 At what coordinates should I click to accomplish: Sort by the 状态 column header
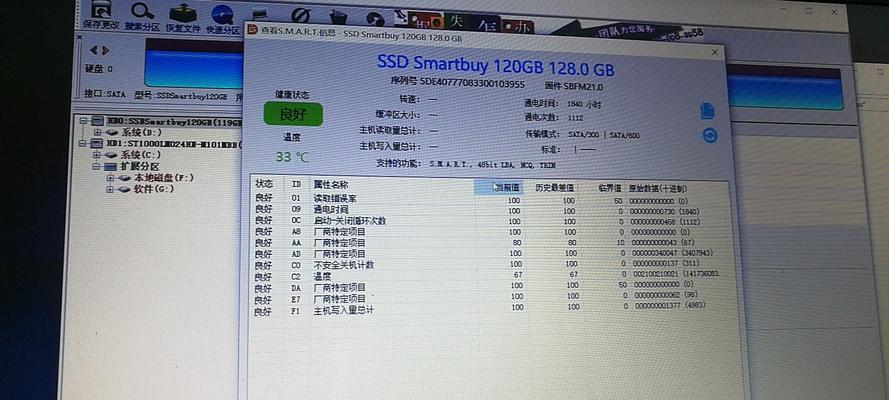(264, 184)
